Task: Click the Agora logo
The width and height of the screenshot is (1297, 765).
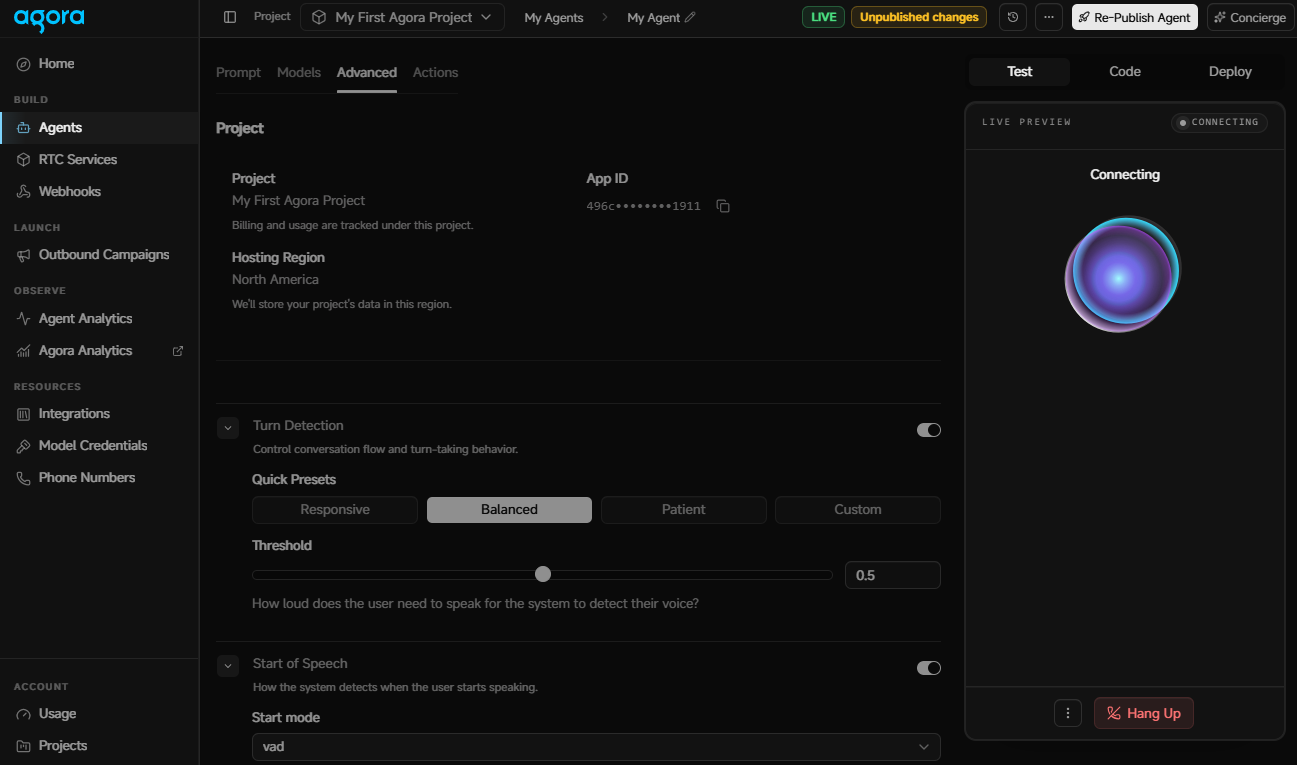Action: click(49, 18)
